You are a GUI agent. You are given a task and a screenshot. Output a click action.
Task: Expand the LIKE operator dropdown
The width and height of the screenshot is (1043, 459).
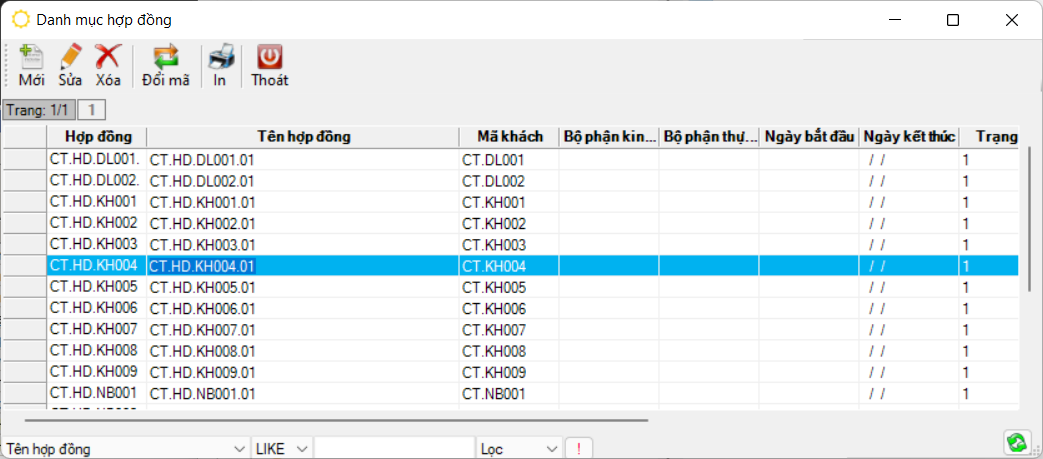(301, 449)
